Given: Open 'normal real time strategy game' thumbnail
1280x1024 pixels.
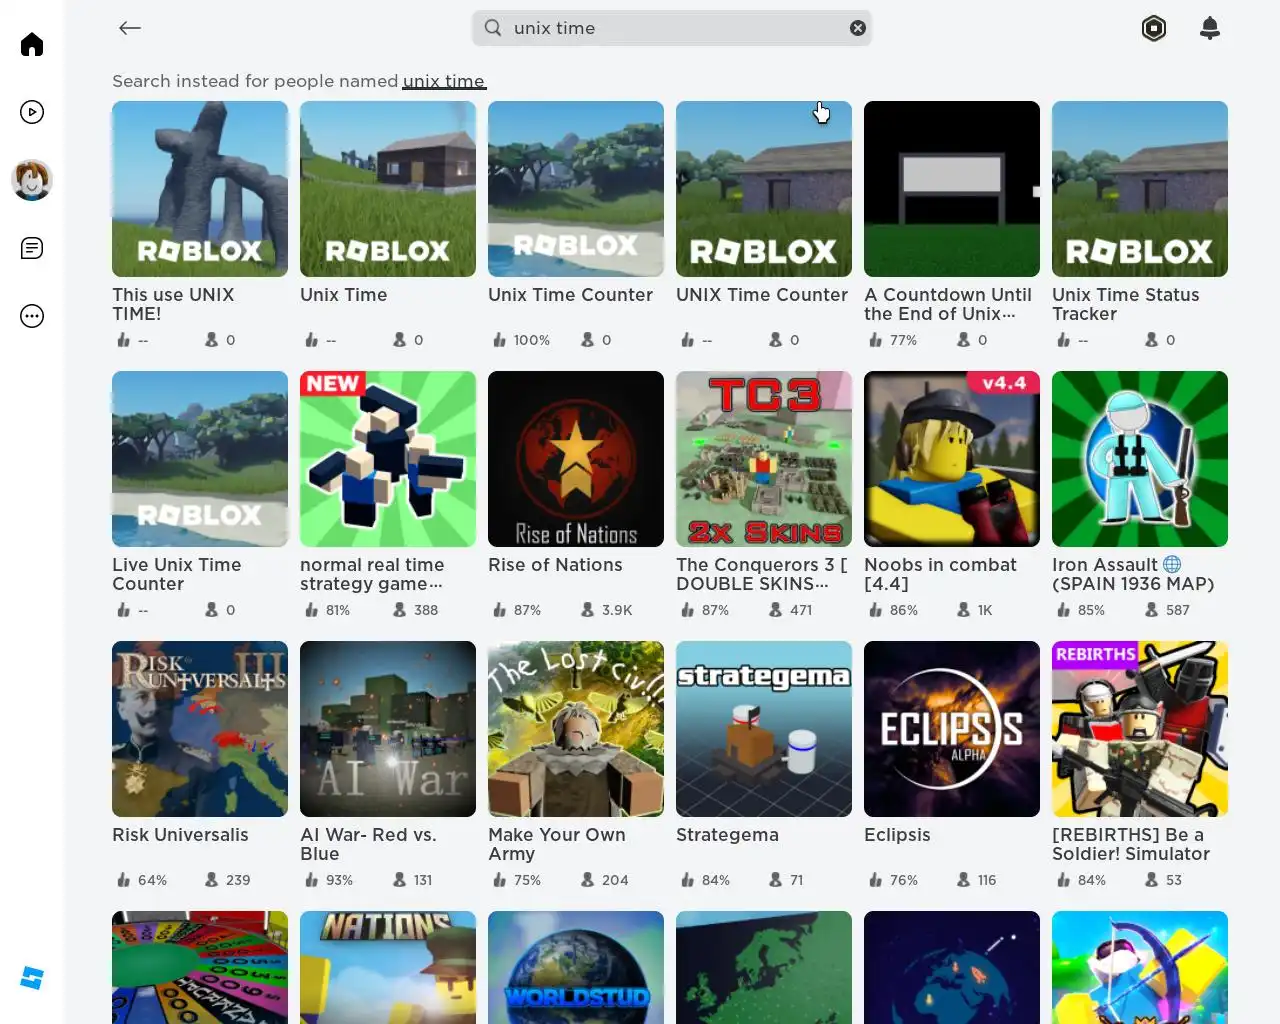Looking at the screenshot, I should pyautogui.click(x=388, y=459).
